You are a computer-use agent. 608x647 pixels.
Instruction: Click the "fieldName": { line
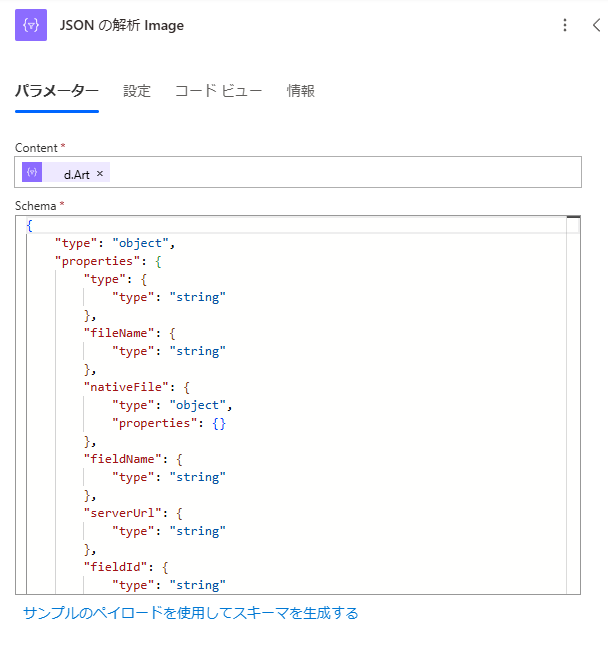click(133, 459)
